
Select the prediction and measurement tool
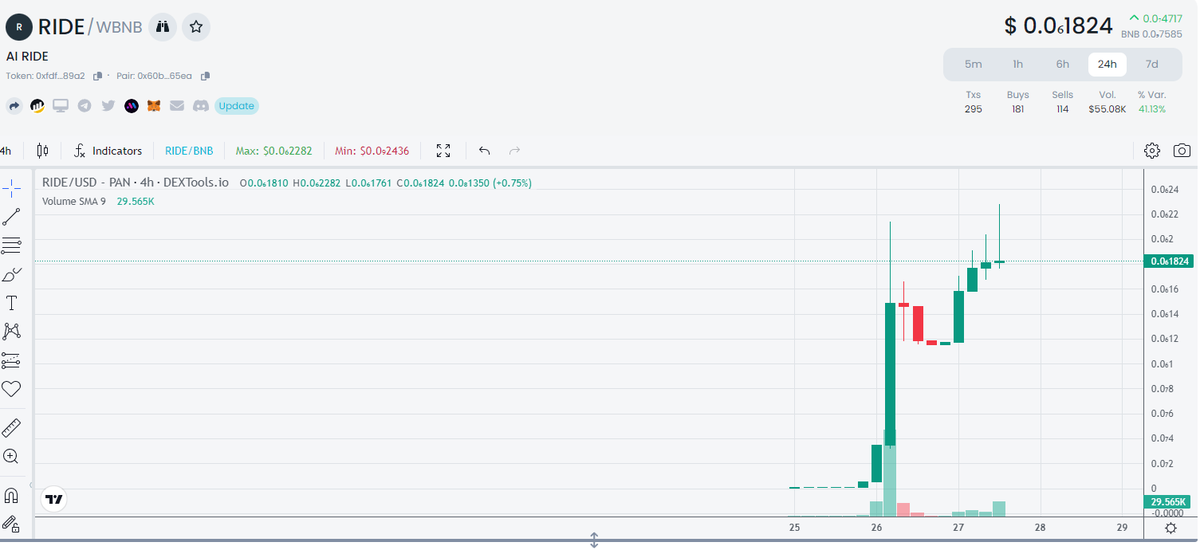(x=11, y=360)
